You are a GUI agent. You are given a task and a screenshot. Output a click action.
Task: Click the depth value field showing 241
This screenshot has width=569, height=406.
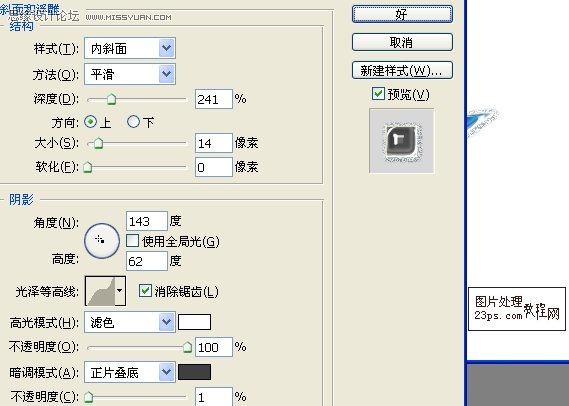click(x=214, y=99)
